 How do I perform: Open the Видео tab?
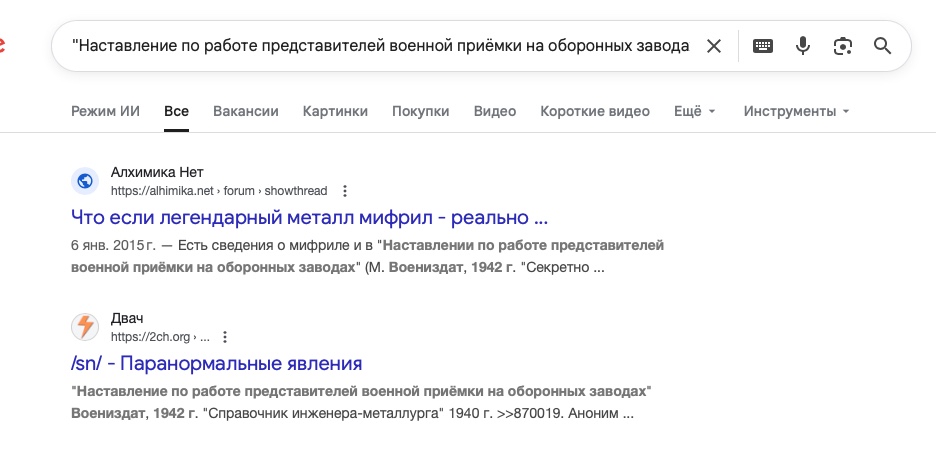[x=494, y=111]
